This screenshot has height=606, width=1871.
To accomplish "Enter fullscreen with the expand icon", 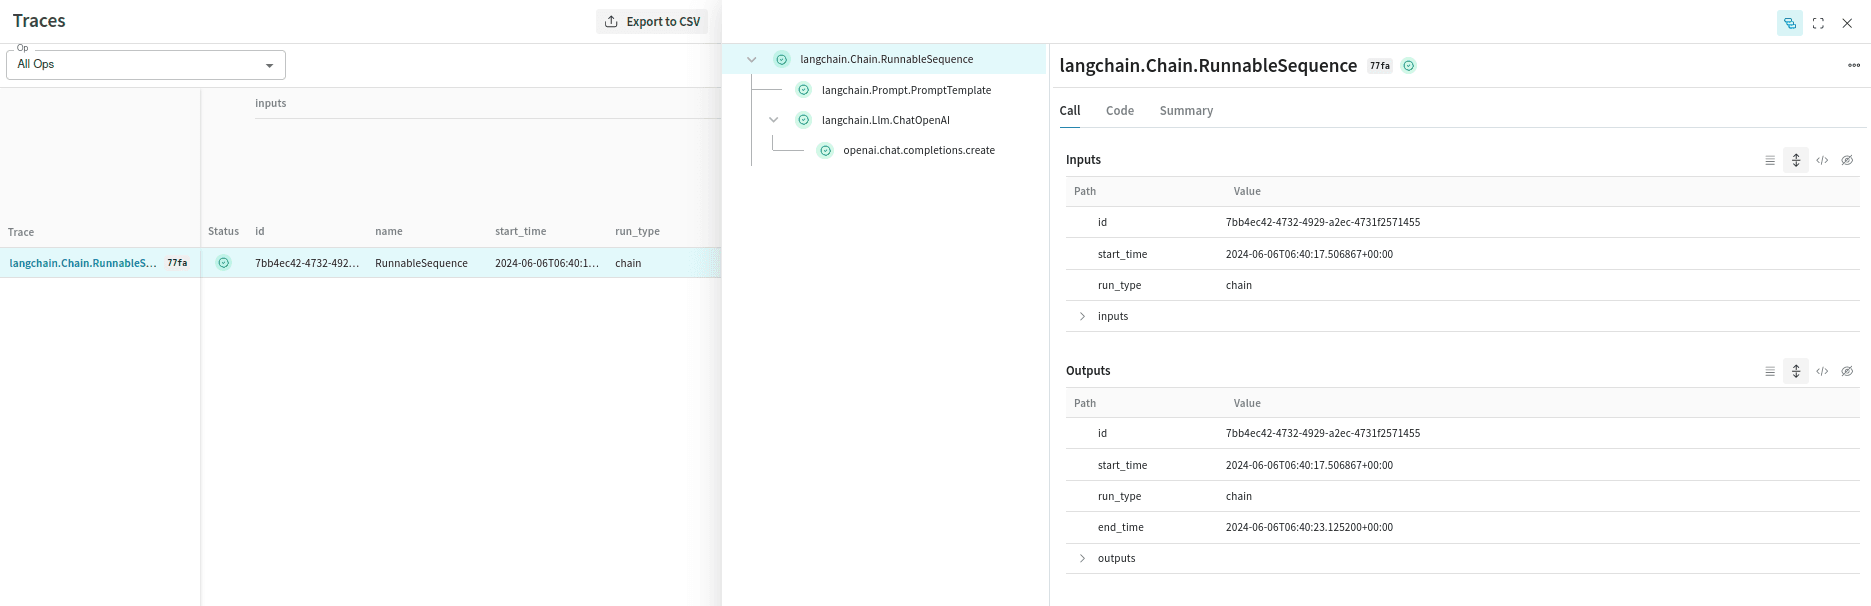I will point(1818,23).
